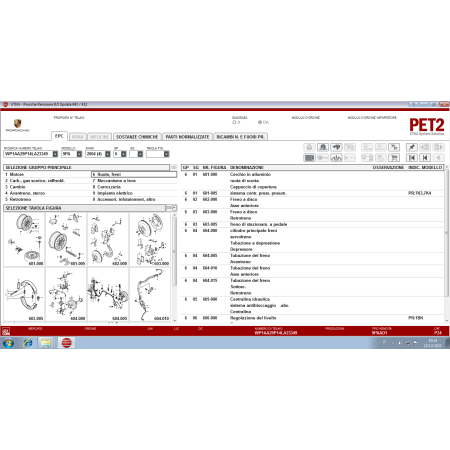Select main group '4 Avantreno, sterzo'
The width and height of the screenshot is (450, 450).
tap(47, 193)
